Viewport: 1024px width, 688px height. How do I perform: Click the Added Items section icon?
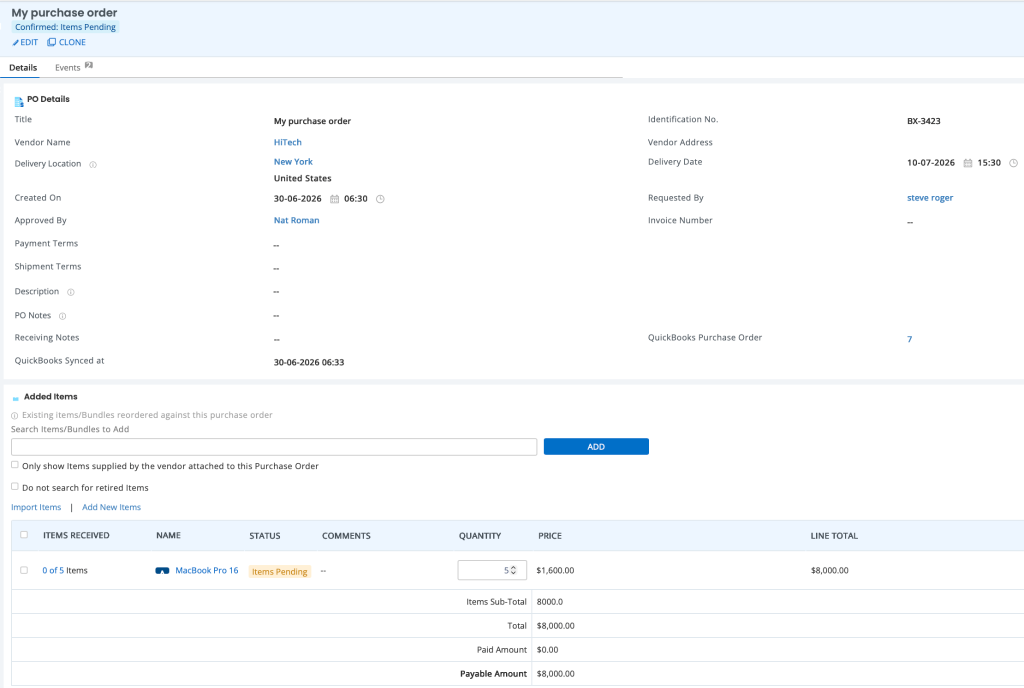pos(16,398)
